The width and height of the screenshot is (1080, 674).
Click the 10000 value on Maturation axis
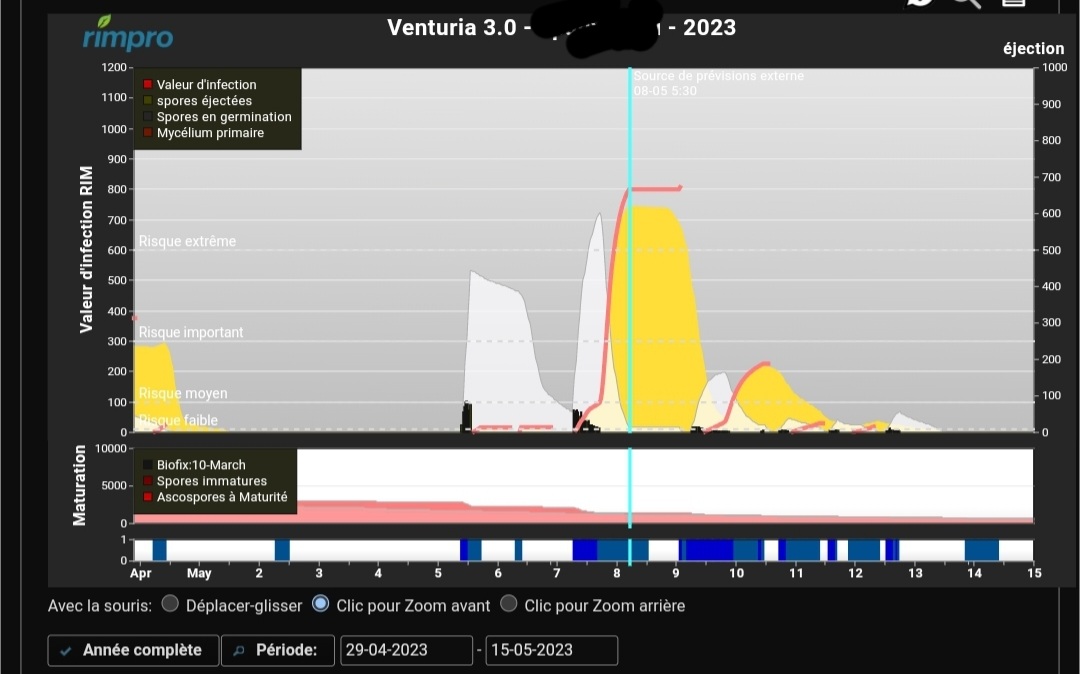[x=111, y=449]
